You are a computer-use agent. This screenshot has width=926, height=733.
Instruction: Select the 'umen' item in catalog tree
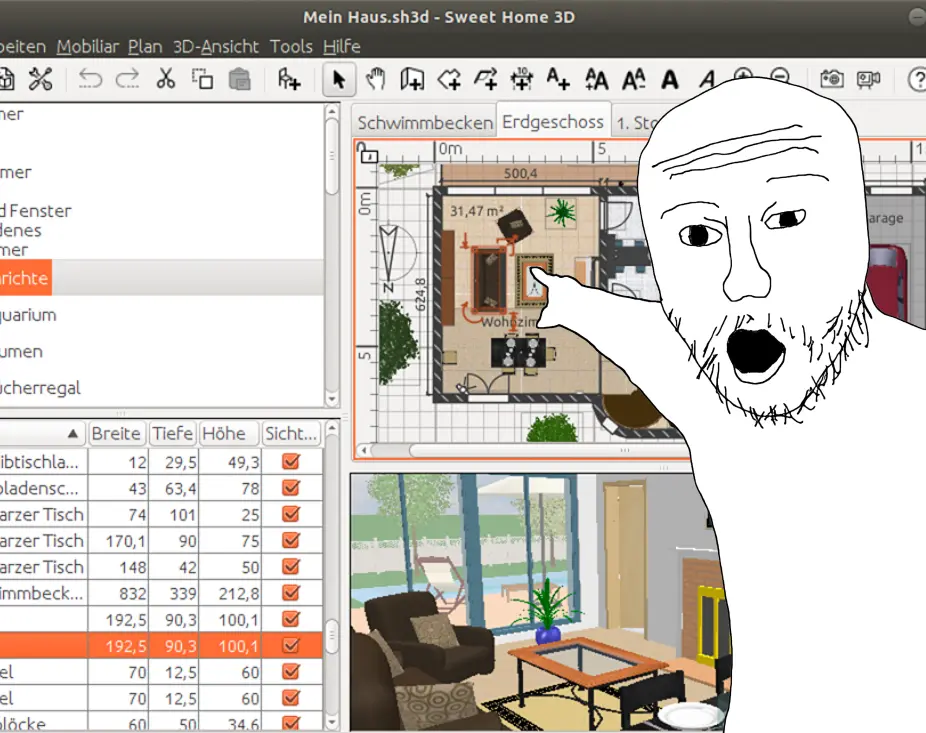(21, 351)
